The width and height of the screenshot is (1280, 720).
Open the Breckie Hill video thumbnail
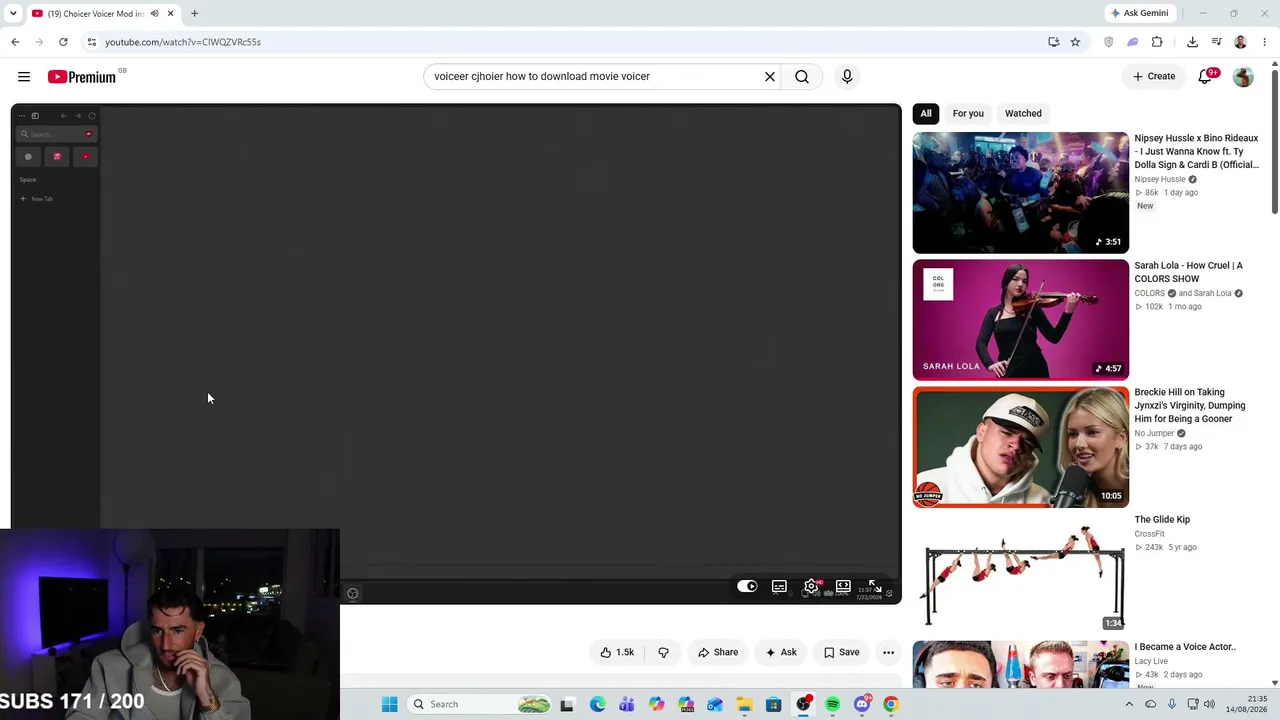(1021, 447)
